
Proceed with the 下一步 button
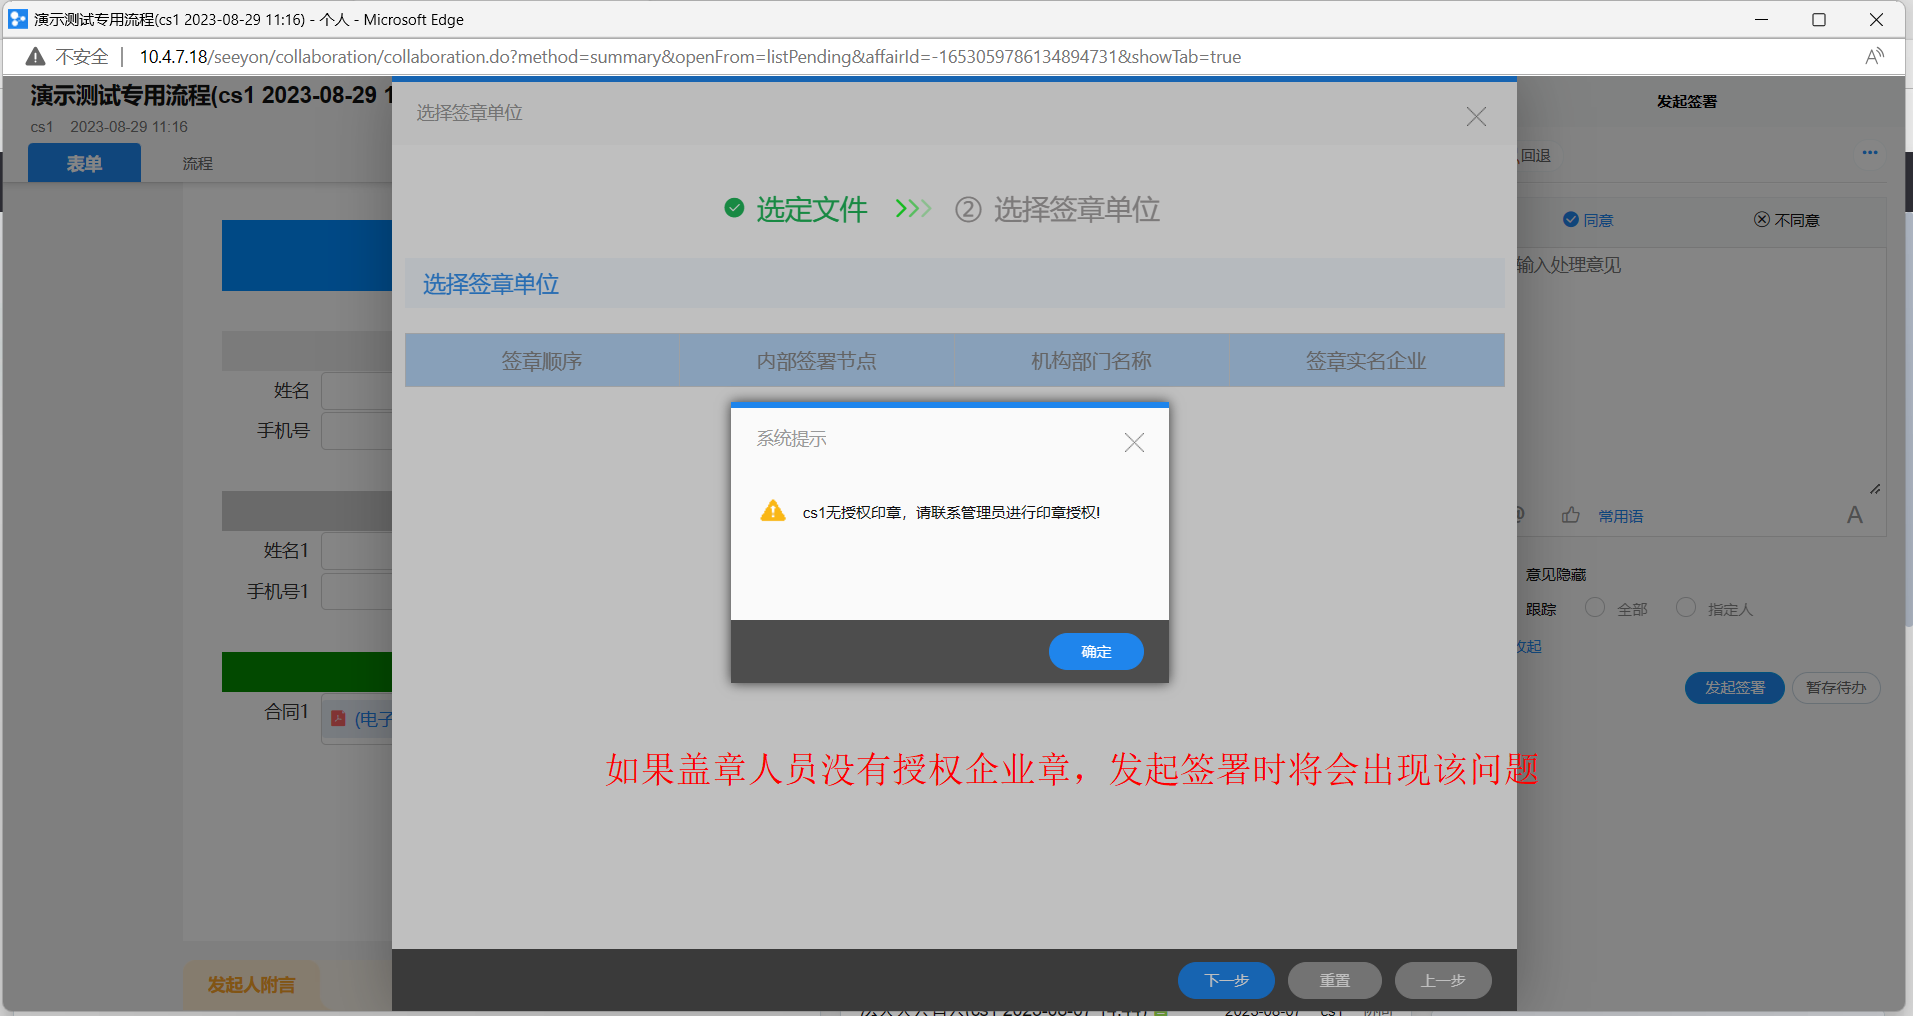coord(1226,981)
